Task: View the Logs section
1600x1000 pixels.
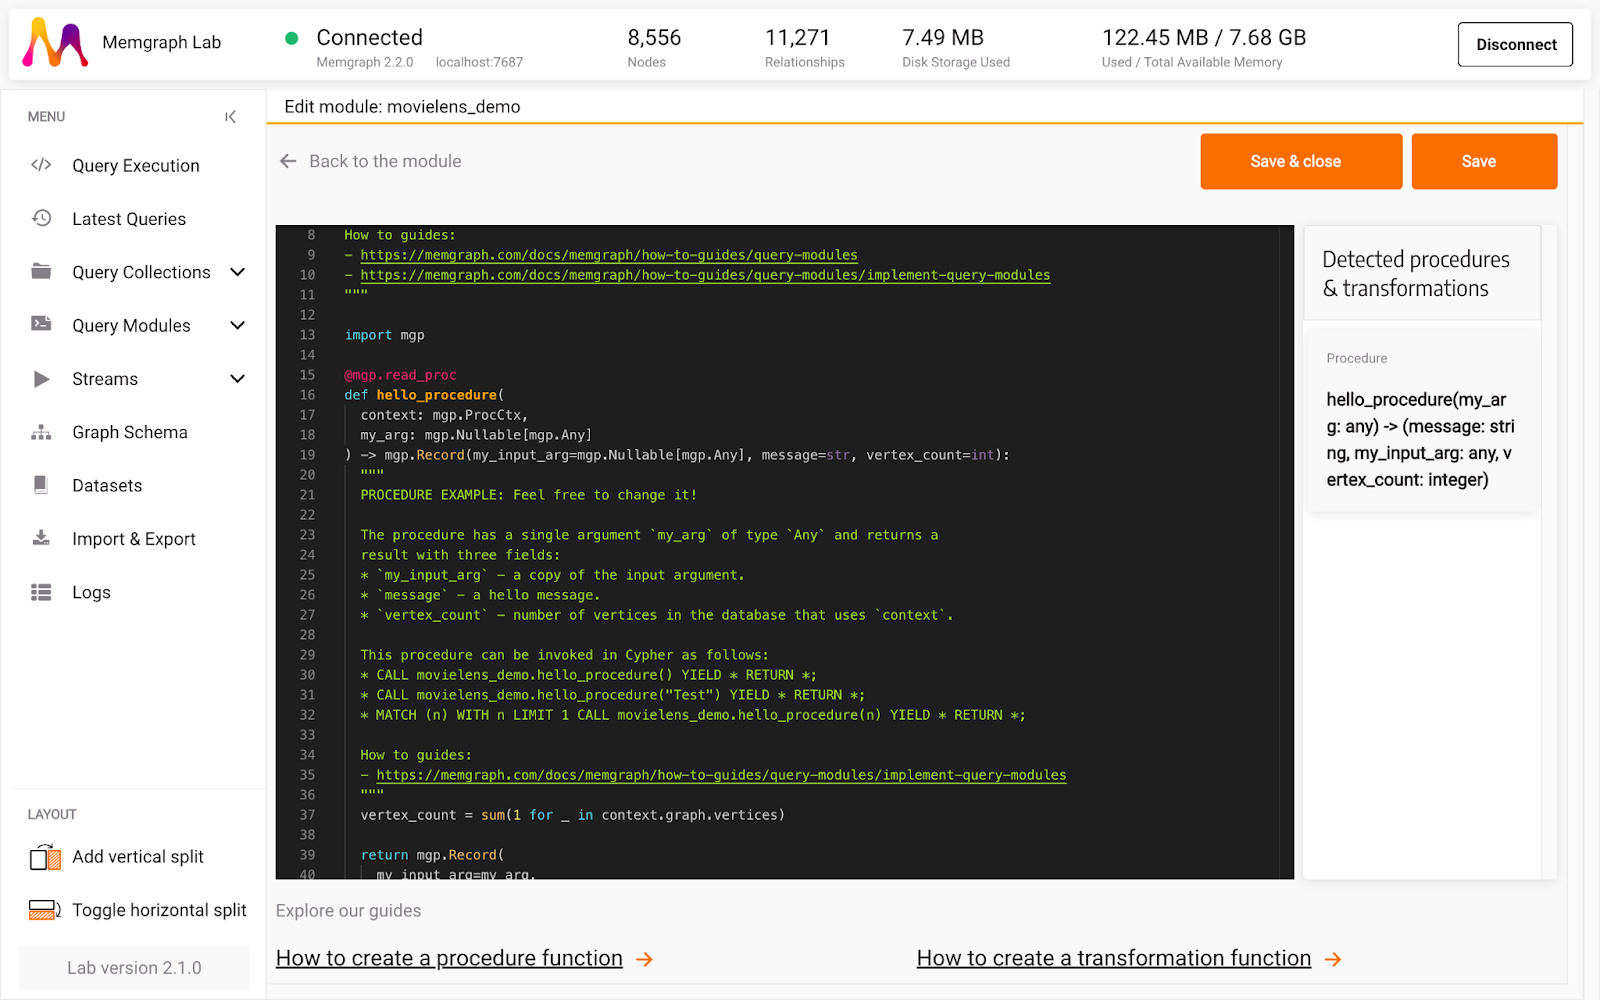Action: point(91,592)
